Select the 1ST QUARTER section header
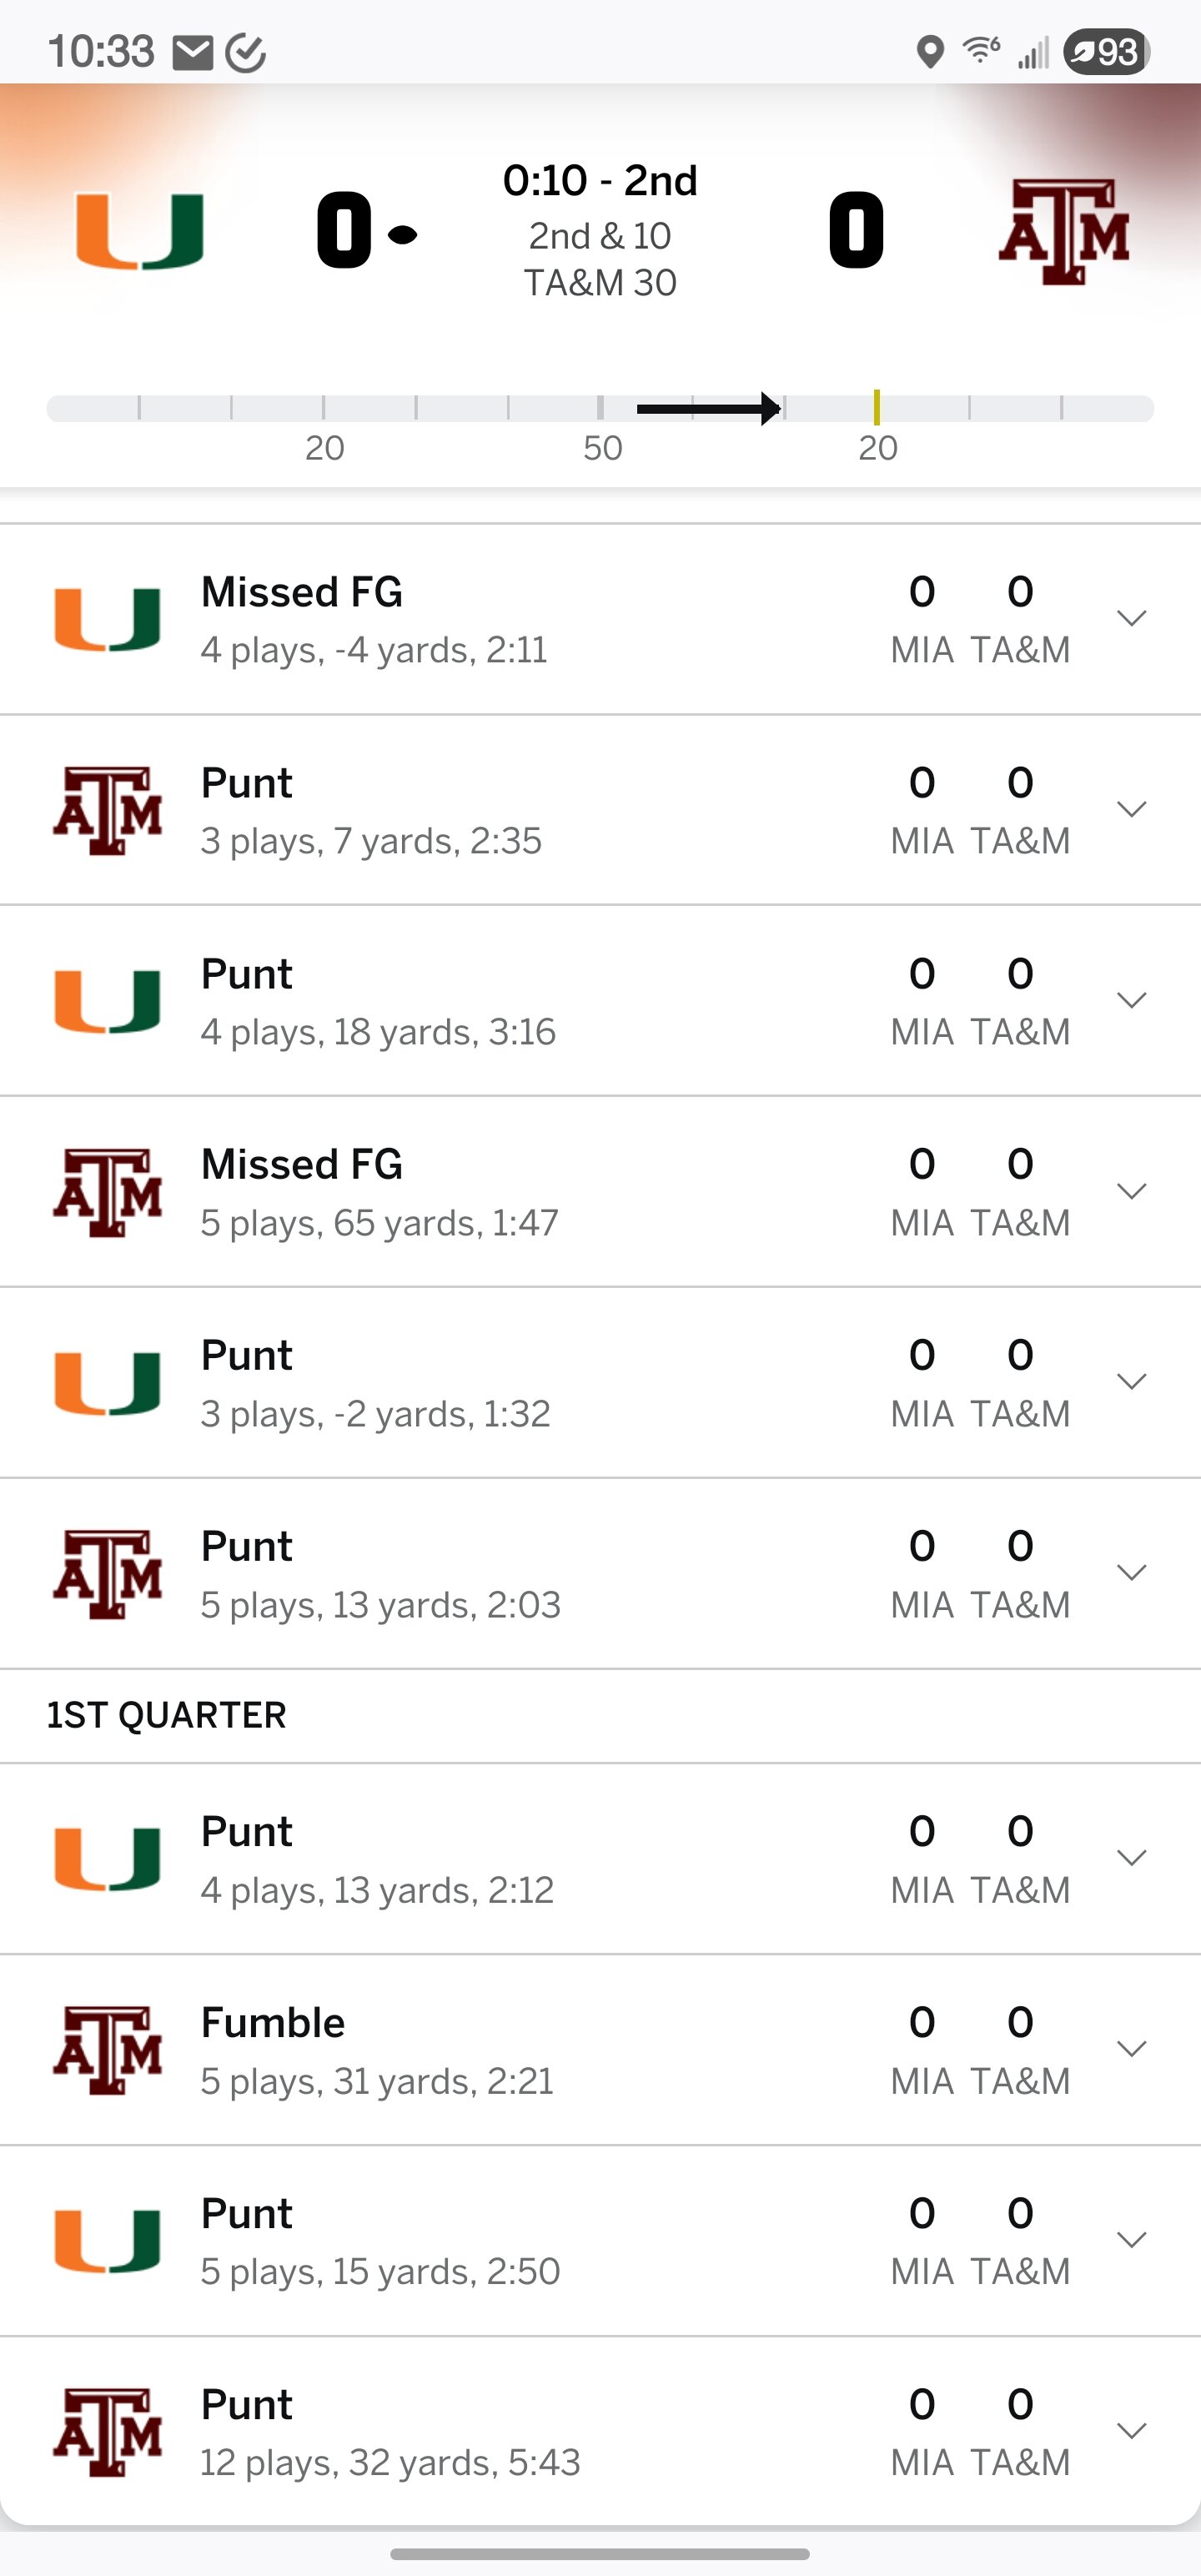Viewport: 1201px width, 2576px height. coord(167,1715)
